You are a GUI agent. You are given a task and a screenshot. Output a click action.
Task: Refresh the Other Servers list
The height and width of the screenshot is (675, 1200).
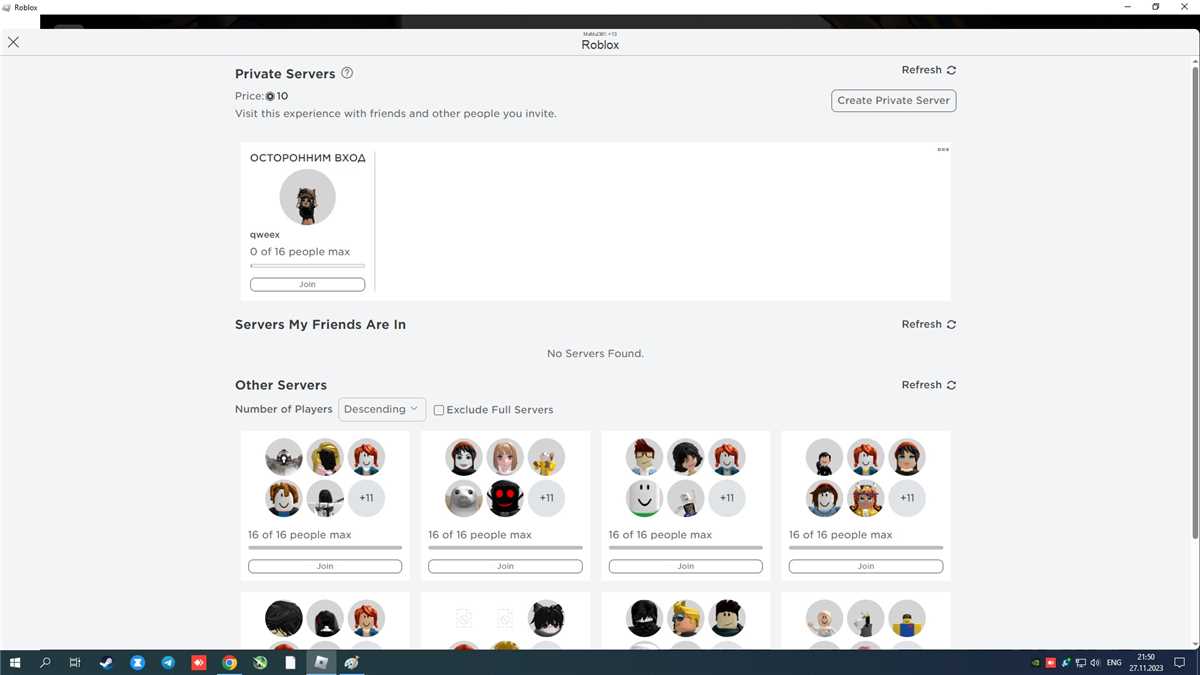[x=929, y=385]
